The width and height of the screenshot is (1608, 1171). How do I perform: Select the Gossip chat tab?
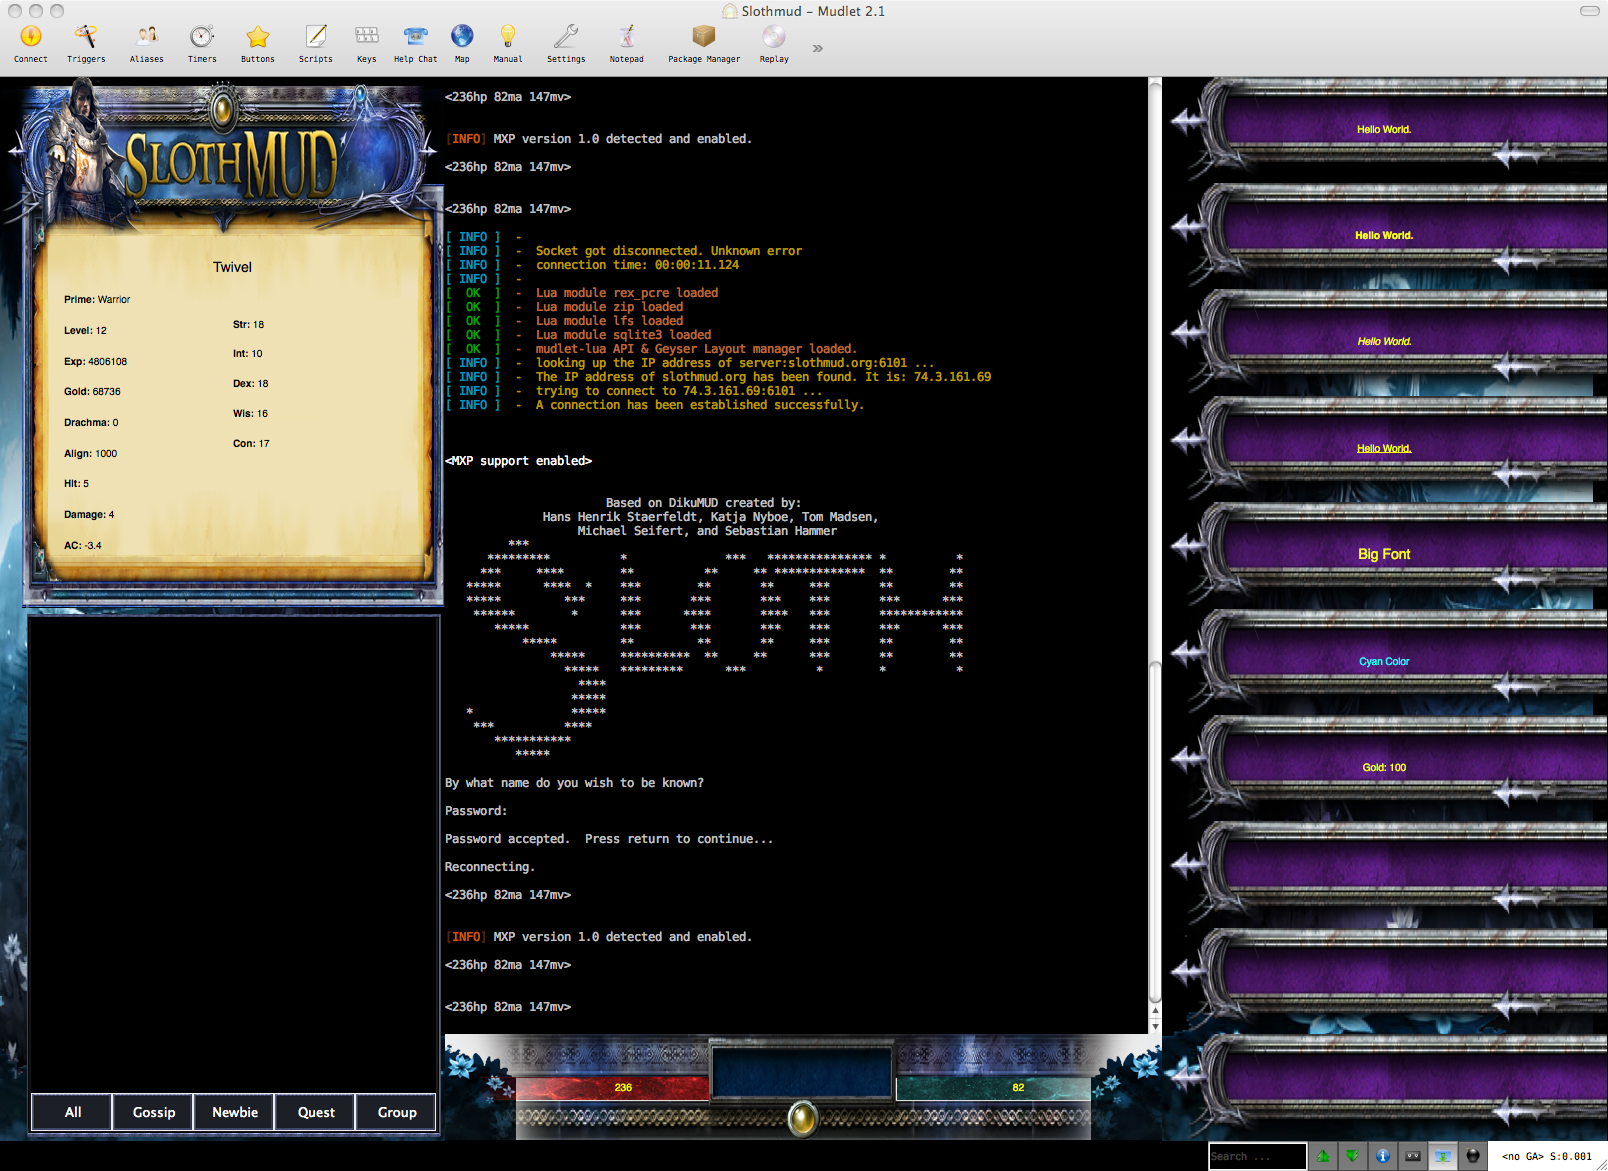154,1112
